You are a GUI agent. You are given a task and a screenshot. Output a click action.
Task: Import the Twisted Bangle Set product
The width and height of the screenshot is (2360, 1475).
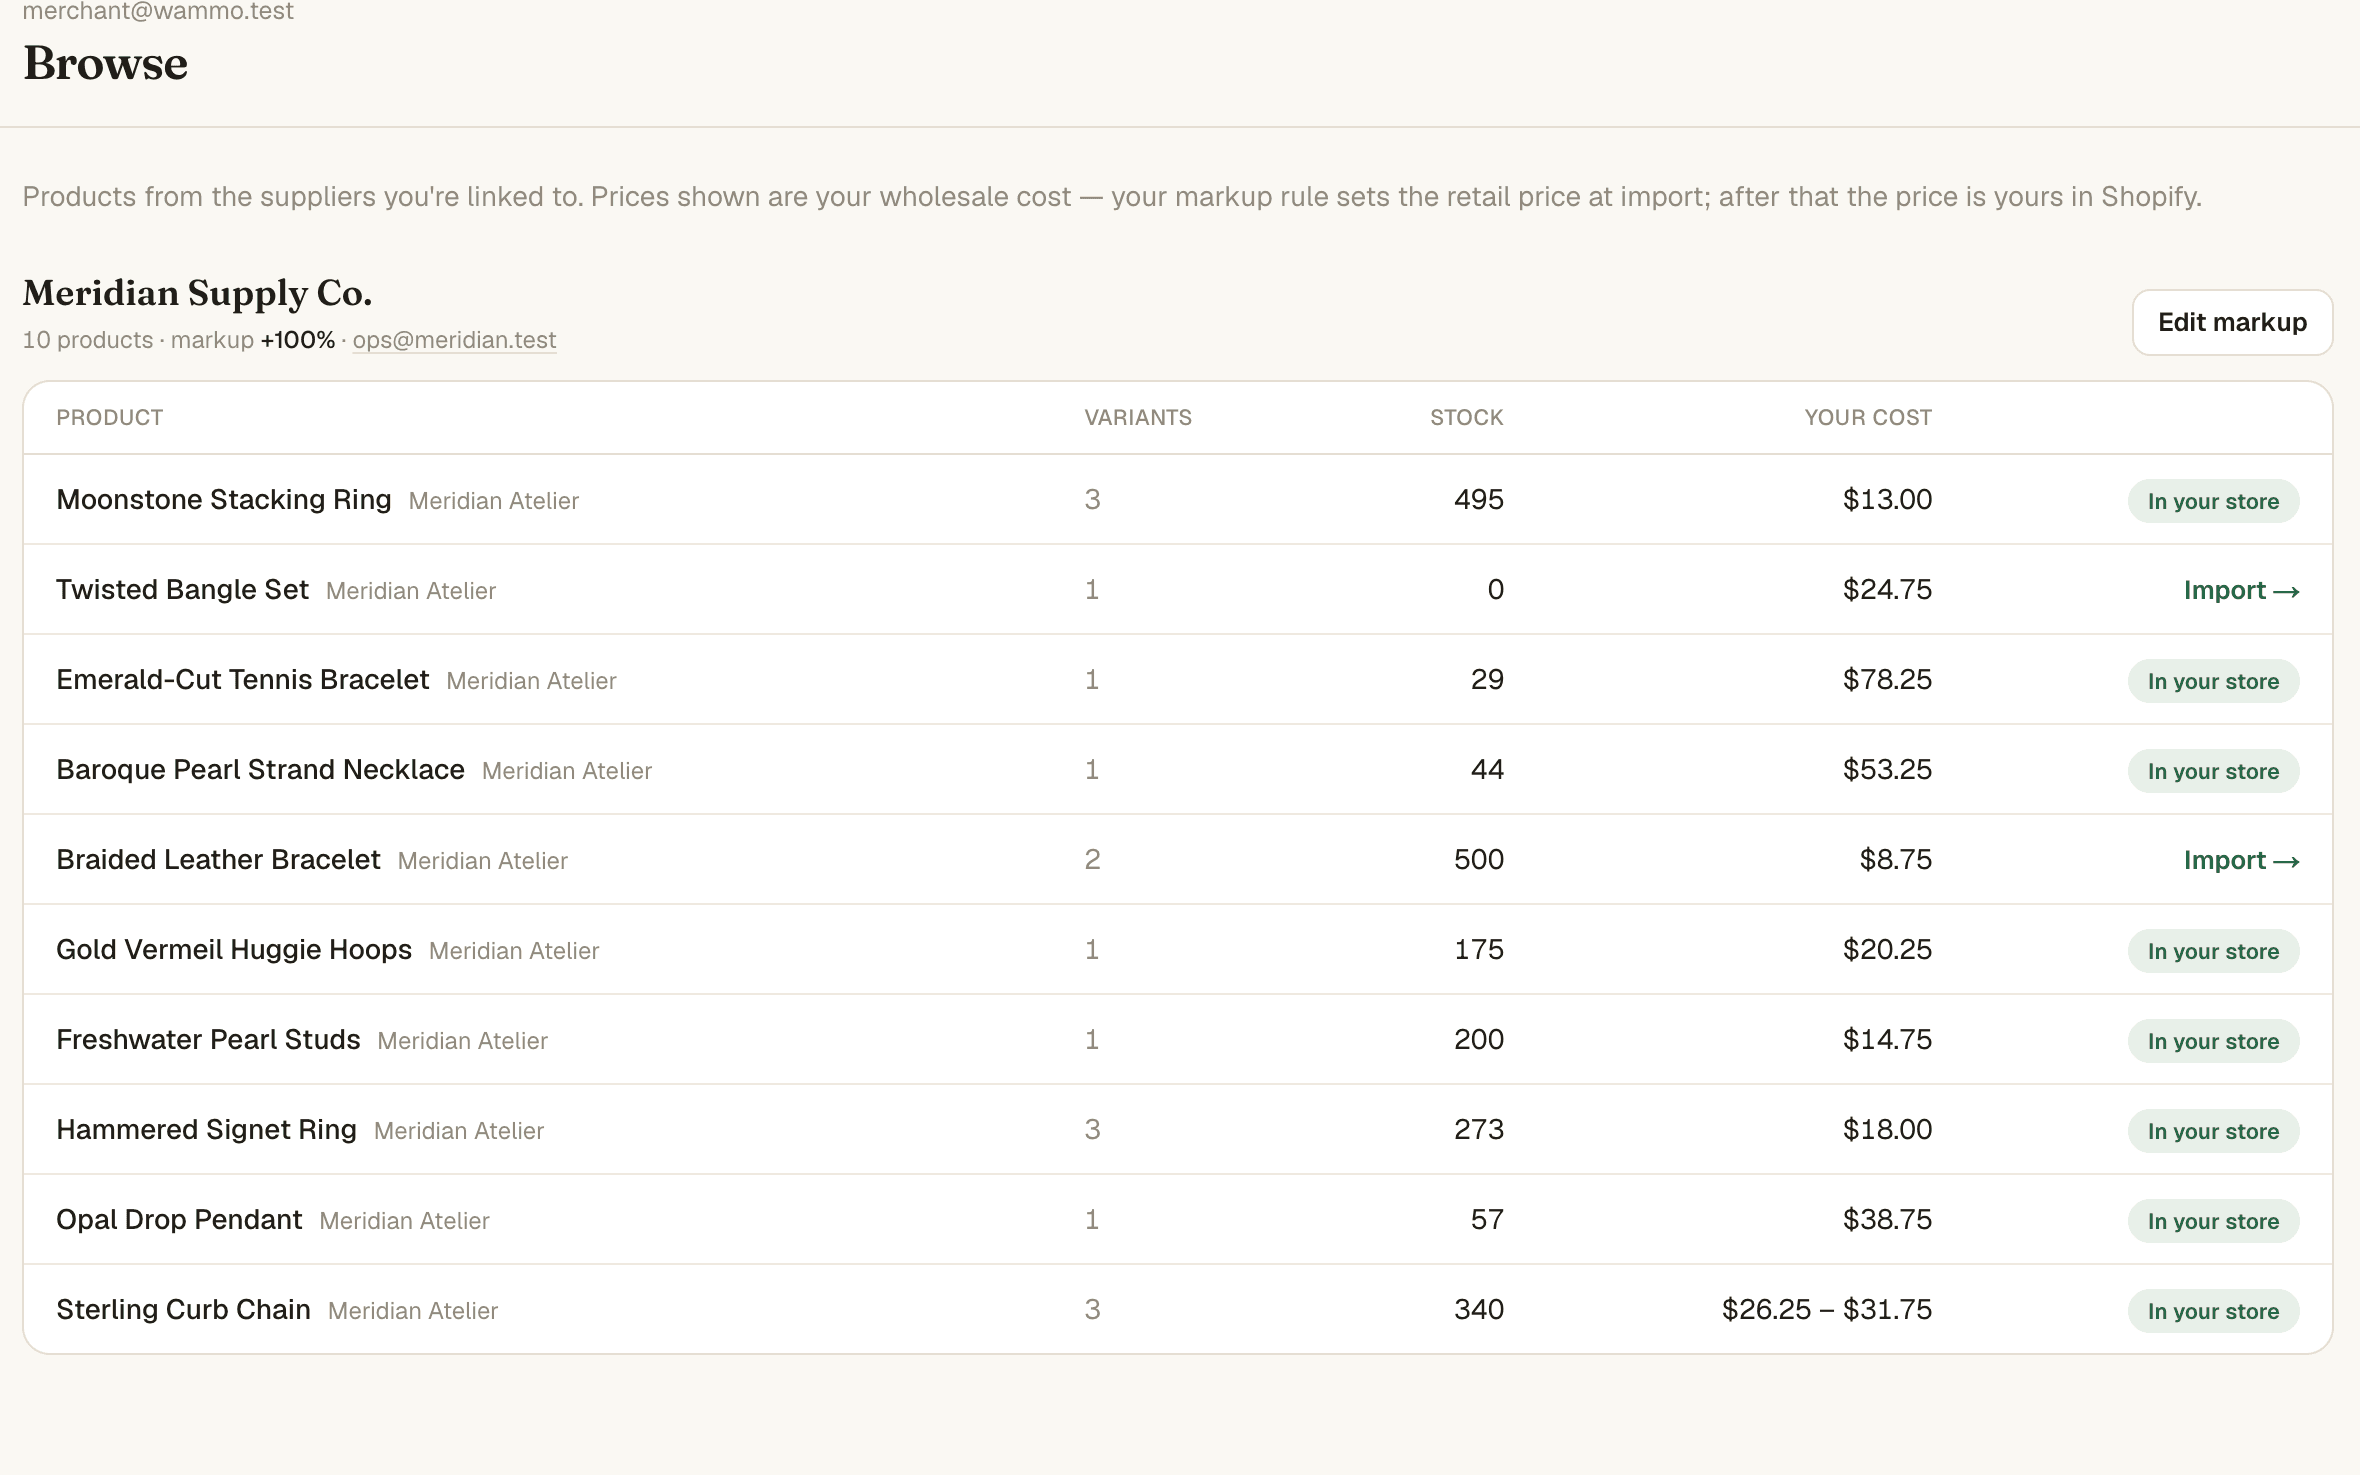2241,590
